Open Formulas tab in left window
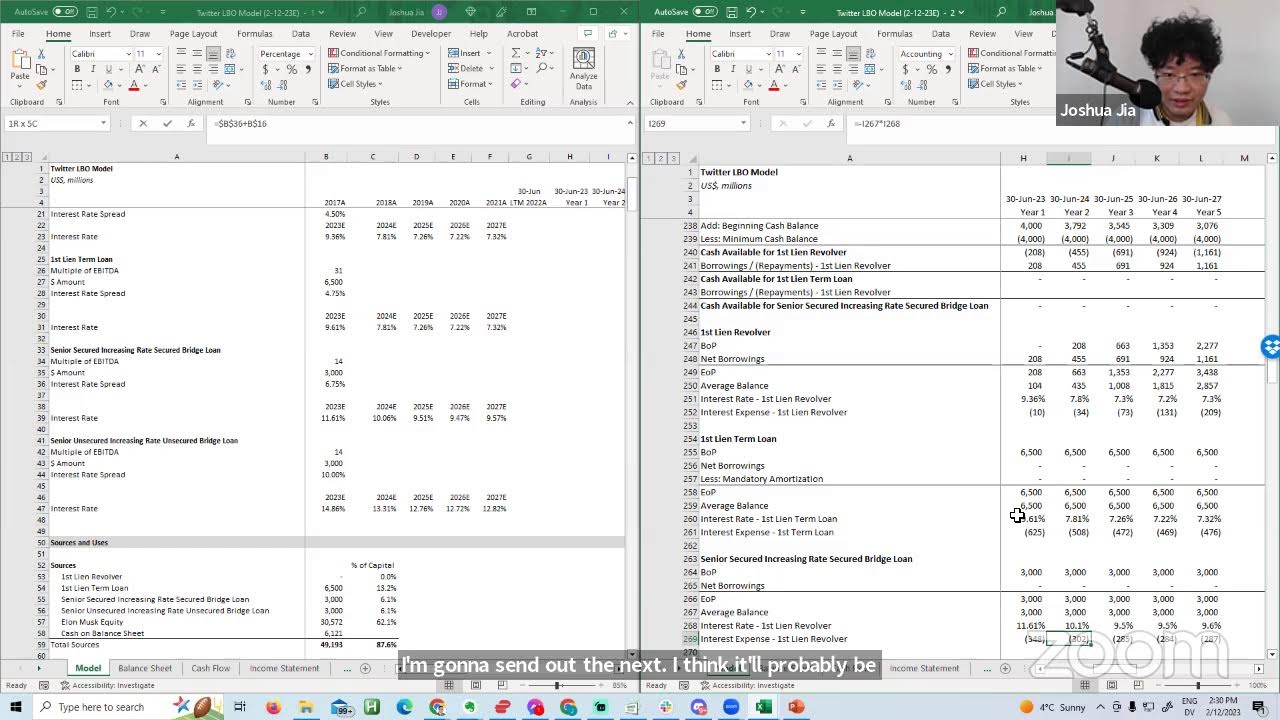The height and width of the screenshot is (720, 1280). 254,33
